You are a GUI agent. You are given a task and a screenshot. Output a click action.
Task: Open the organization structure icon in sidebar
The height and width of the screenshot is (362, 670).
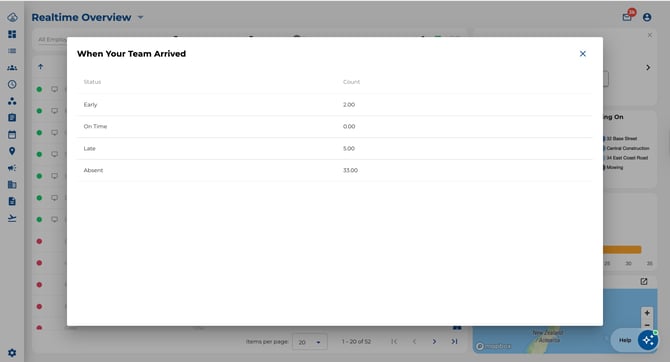pyautogui.click(x=12, y=101)
